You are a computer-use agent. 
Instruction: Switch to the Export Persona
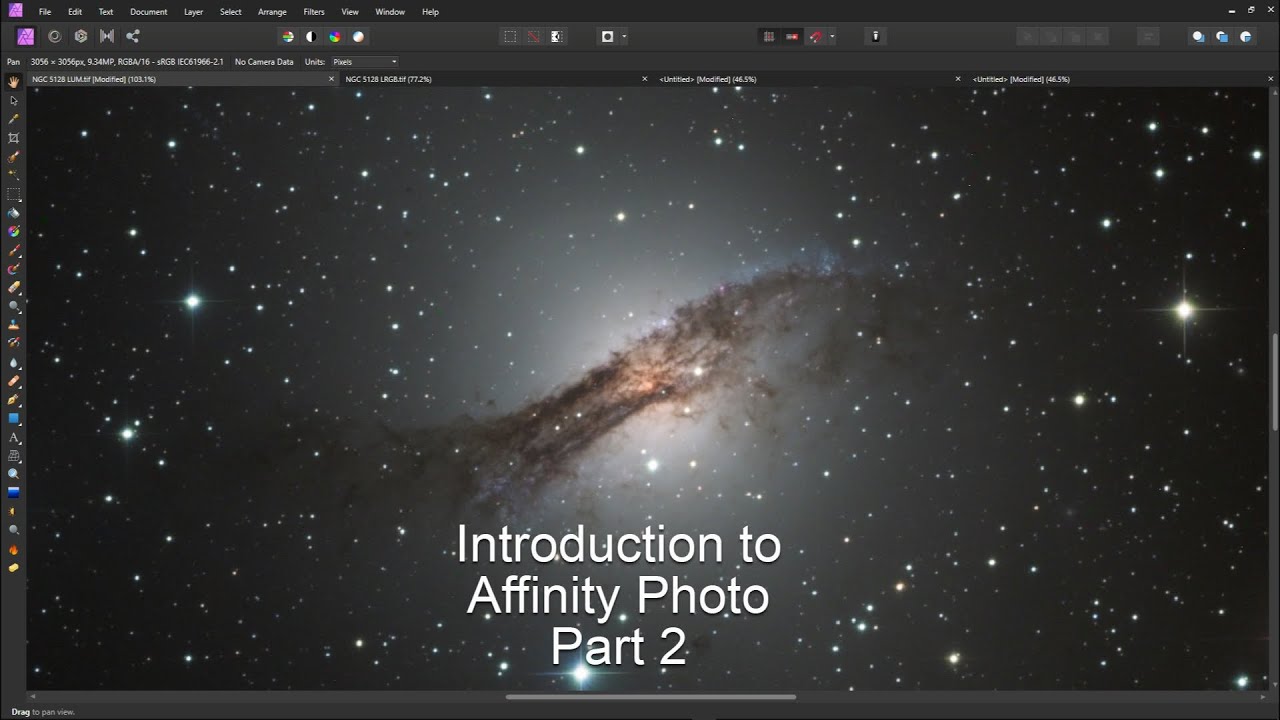pyautogui.click(x=133, y=36)
